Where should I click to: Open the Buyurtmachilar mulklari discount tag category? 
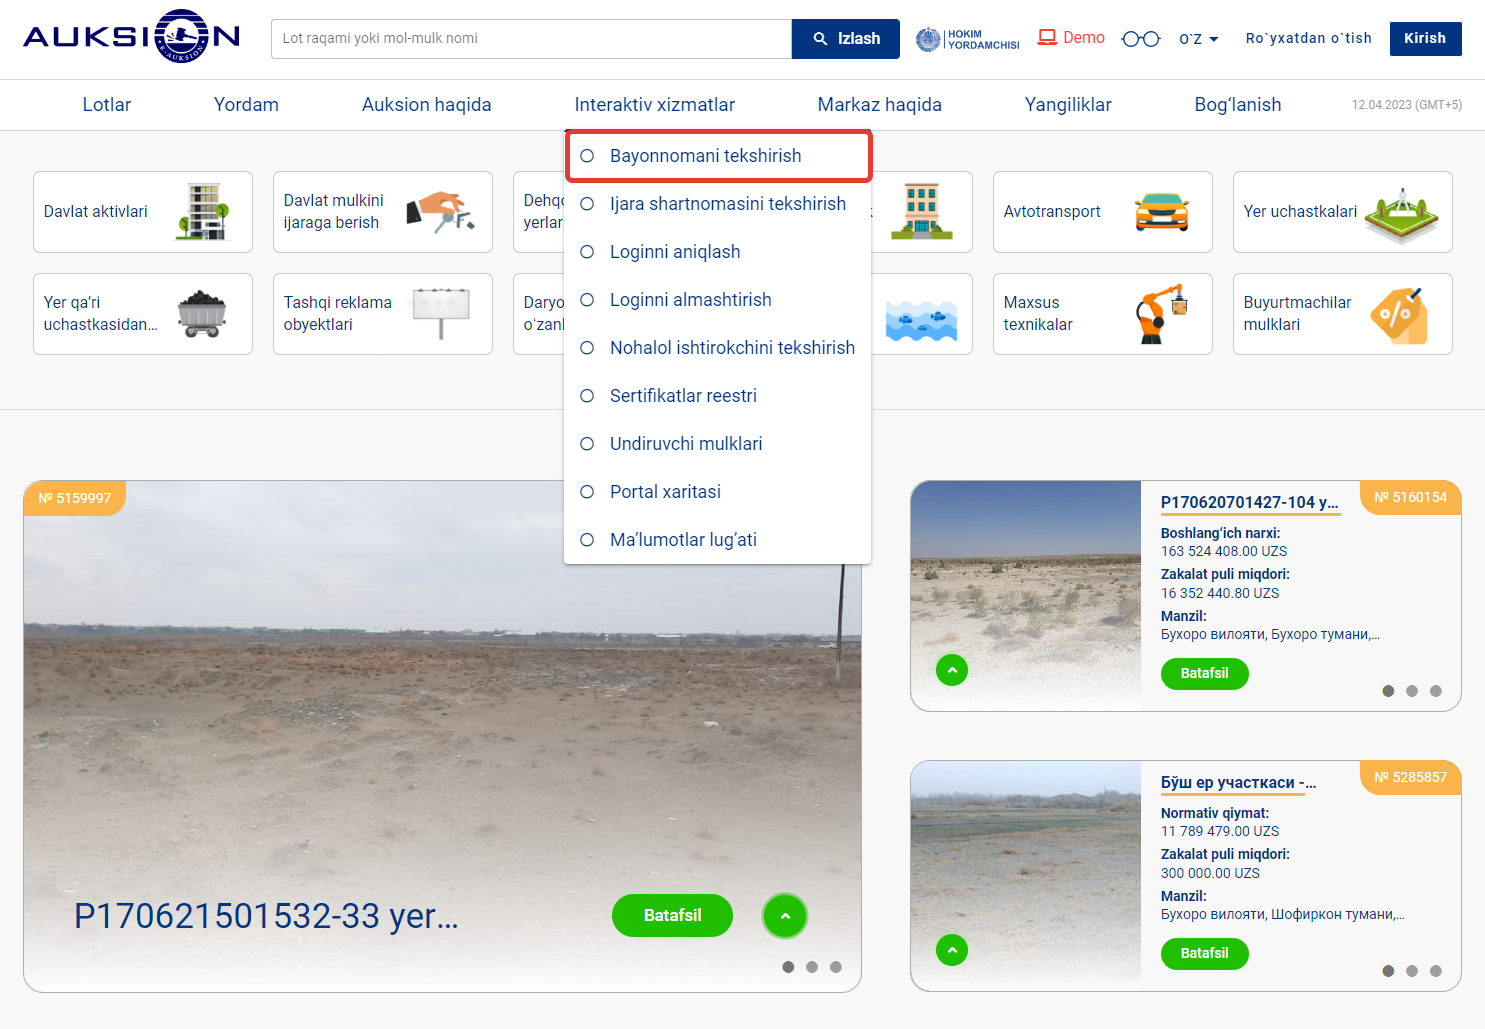pyautogui.click(x=1342, y=314)
